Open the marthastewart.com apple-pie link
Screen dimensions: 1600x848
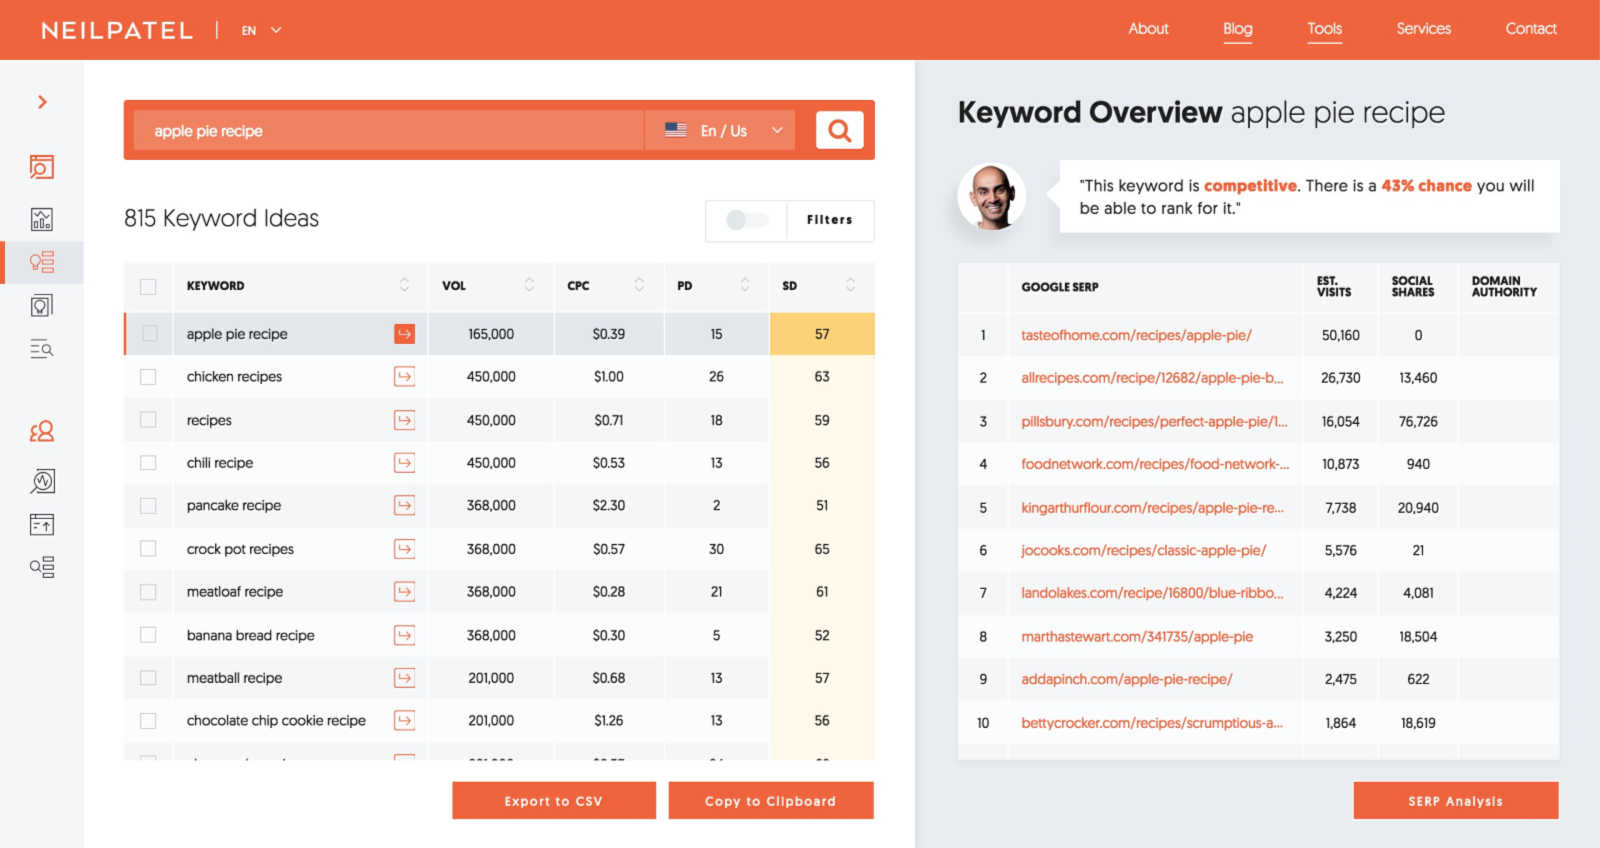point(1137,637)
